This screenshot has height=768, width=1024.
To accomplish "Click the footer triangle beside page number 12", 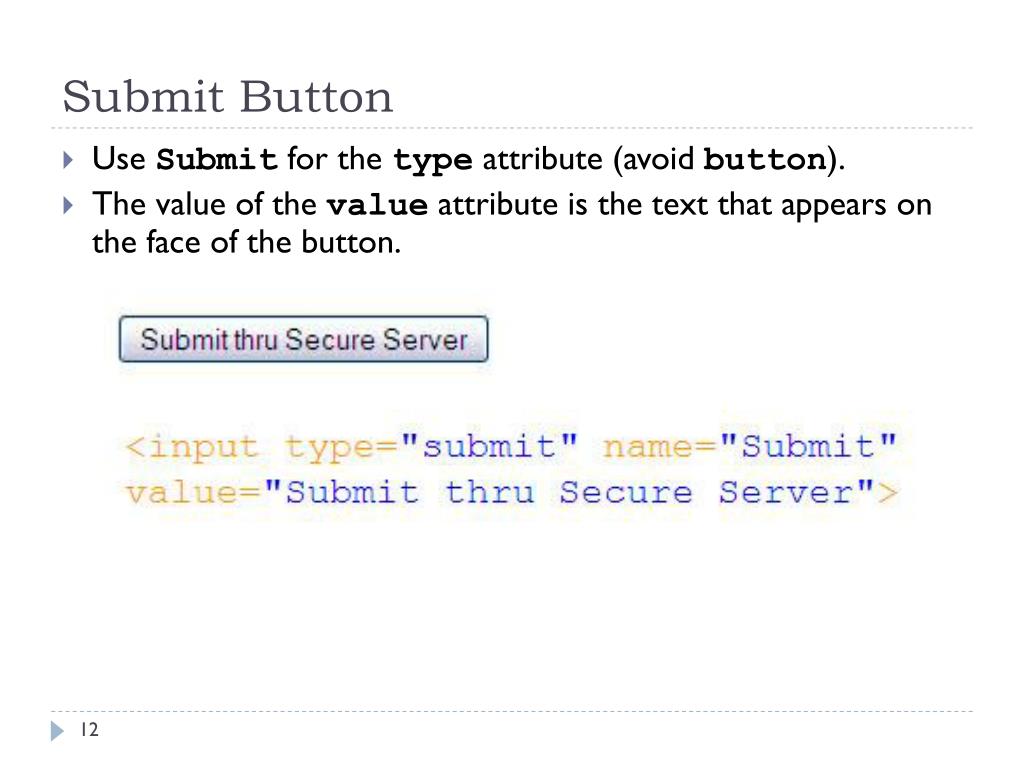I will click(x=57, y=731).
